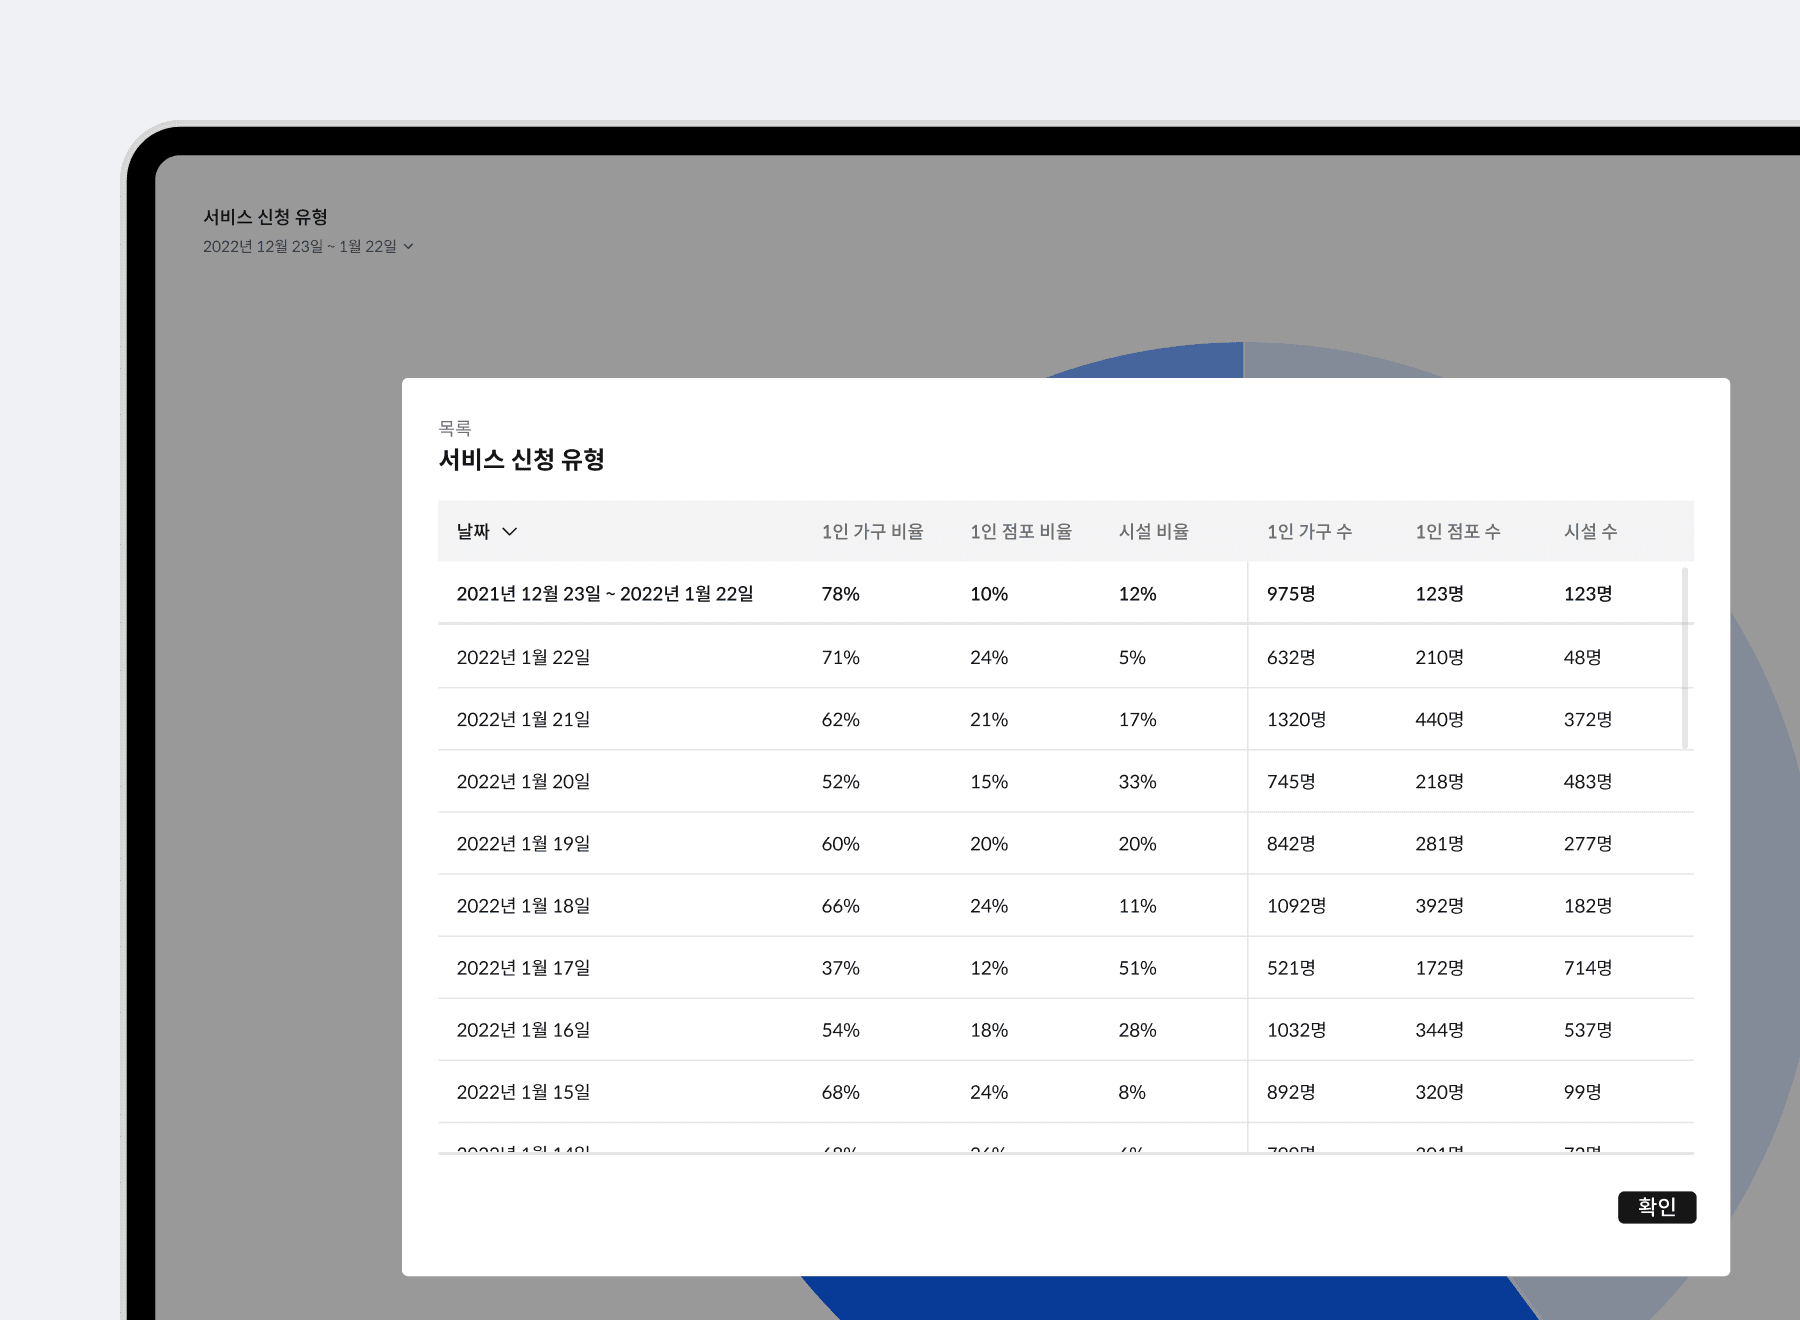The width and height of the screenshot is (1800, 1320).
Task: Select the 1인 점포 비율 column header
Action: point(1021,531)
